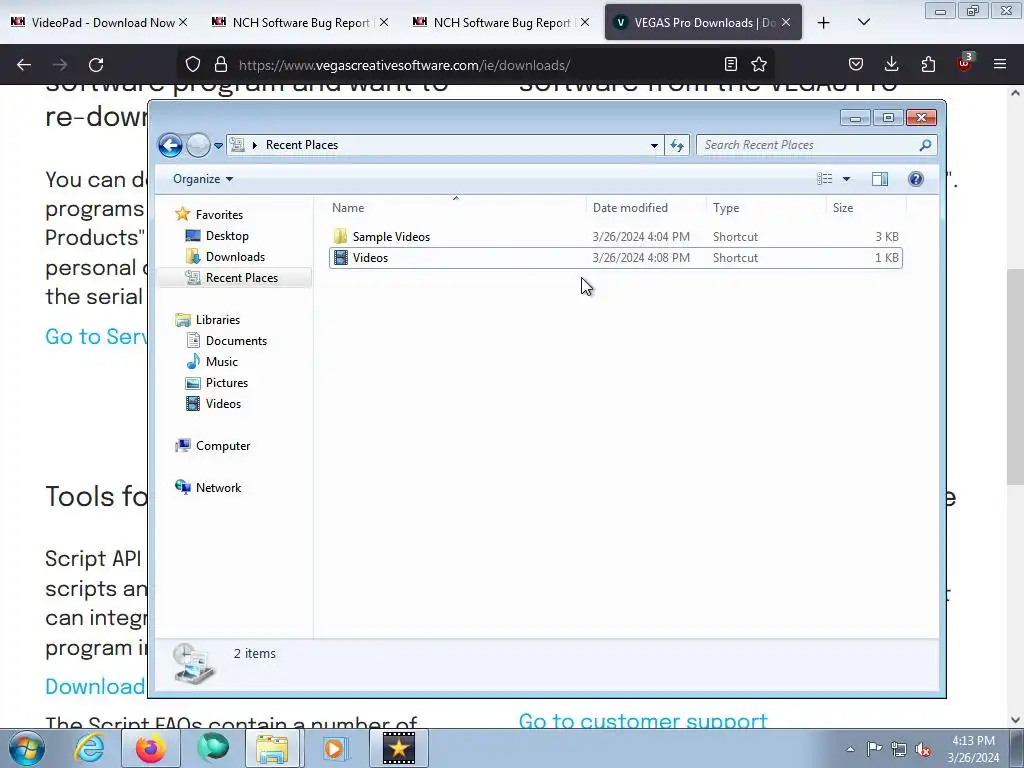The image size is (1024, 768).
Task: Click the Save to Pocket icon
Action: click(856, 64)
